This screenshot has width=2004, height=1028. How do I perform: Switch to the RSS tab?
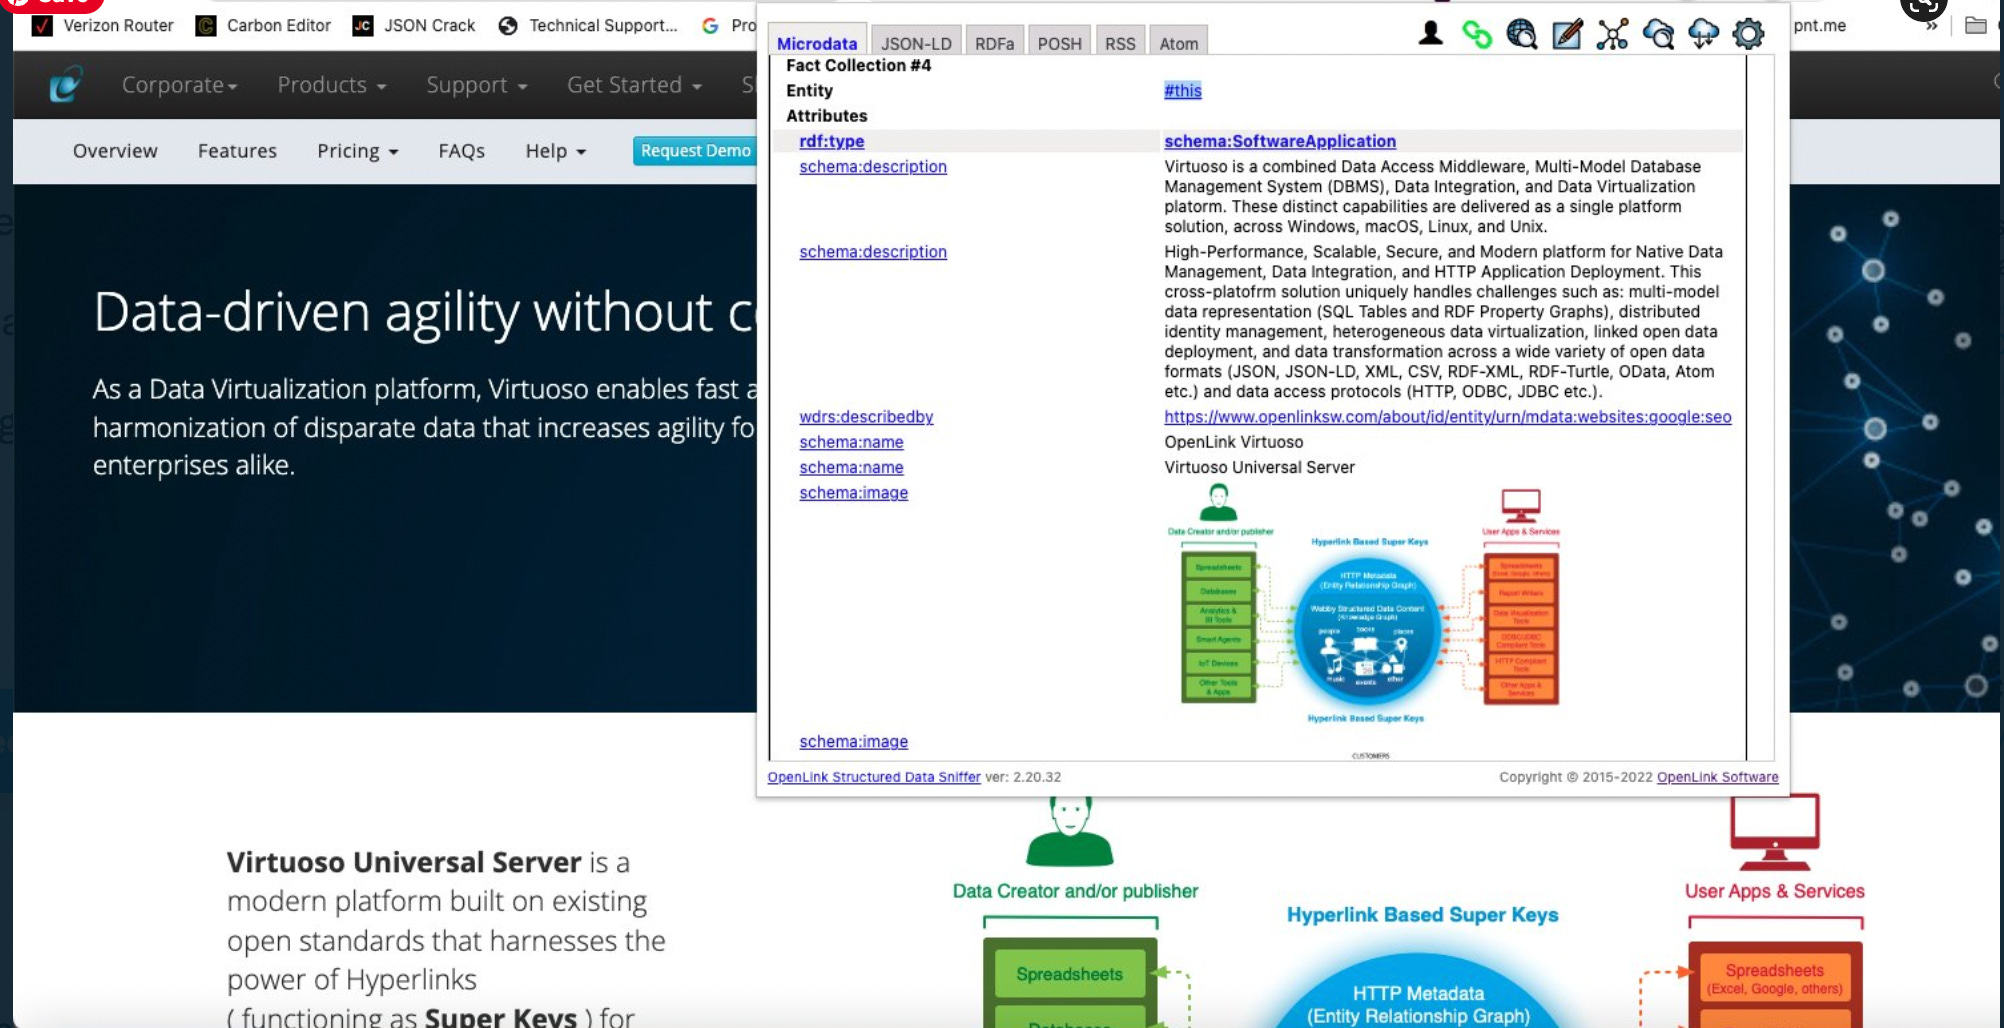(1120, 43)
